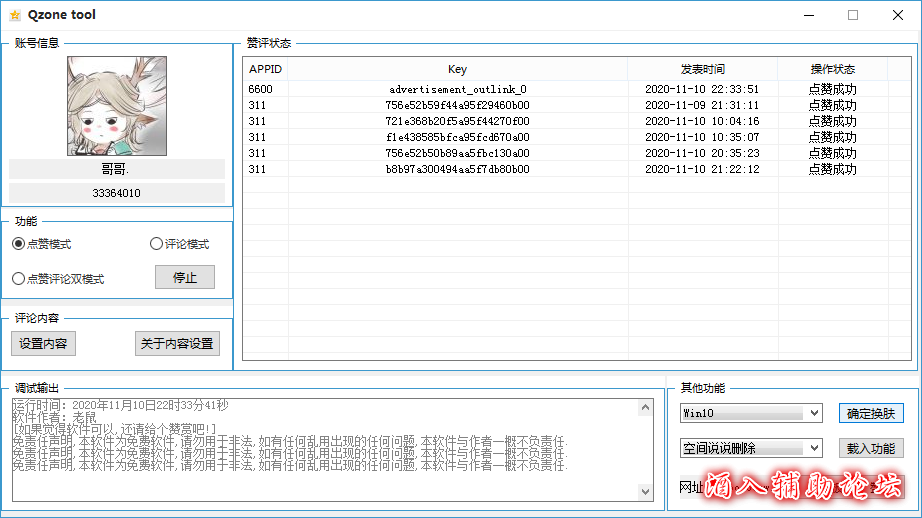Select the 评论模式 radio button
This screenshot has width=922, height=518.
coord(156,244)
